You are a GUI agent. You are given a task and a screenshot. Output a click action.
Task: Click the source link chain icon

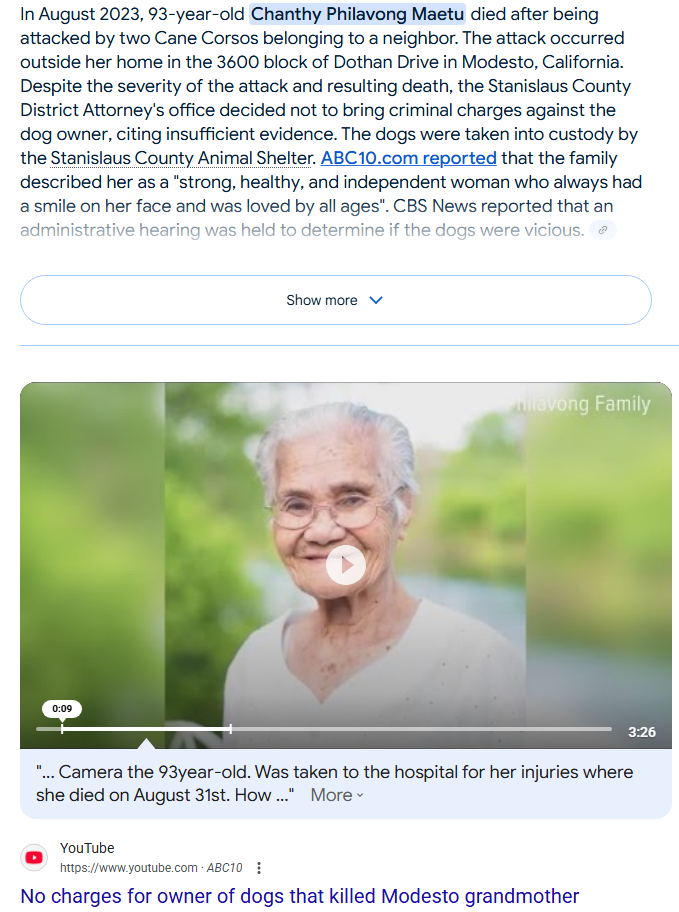(603, 230)
